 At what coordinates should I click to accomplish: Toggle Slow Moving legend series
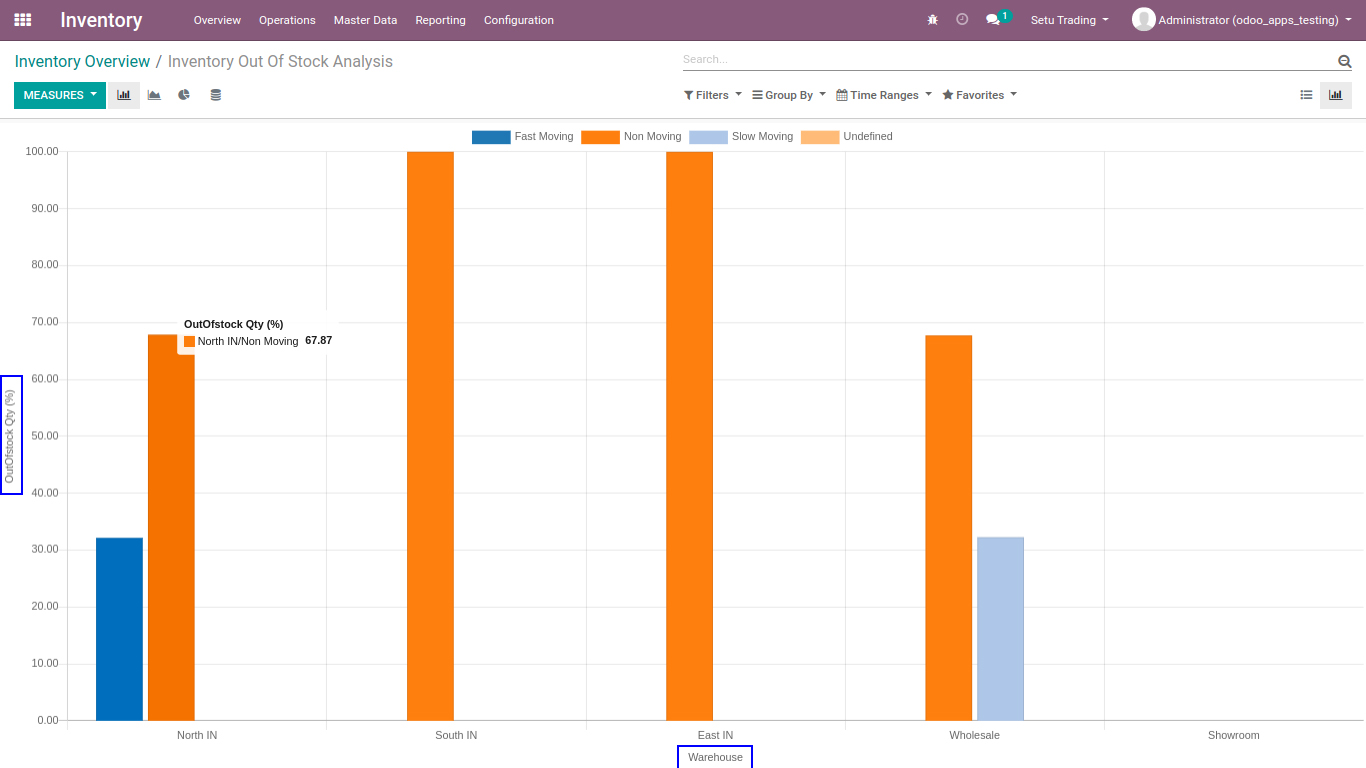point(741,137)
